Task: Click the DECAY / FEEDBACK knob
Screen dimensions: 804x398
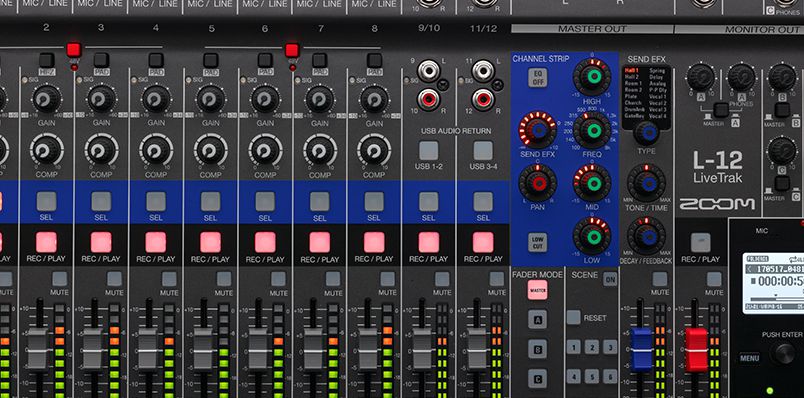Action: (x=647, y=236)
